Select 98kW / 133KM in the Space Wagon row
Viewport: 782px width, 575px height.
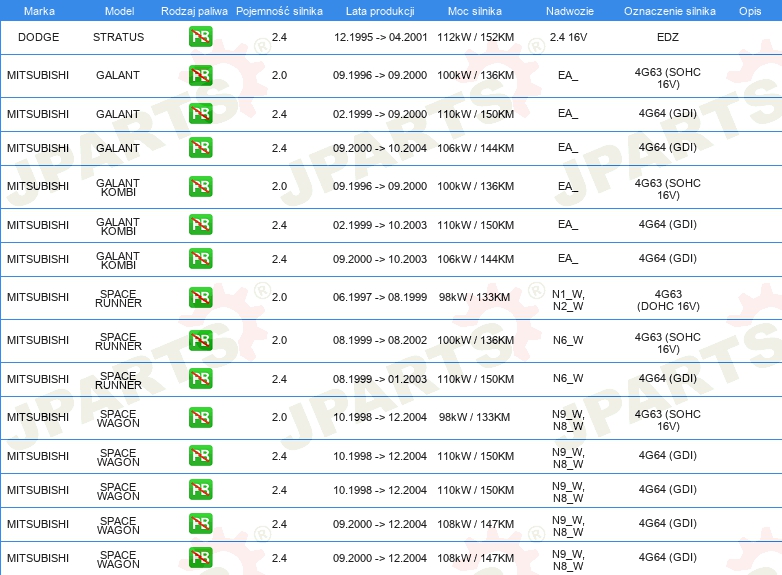pyautogui.click(x=474, y=417)
